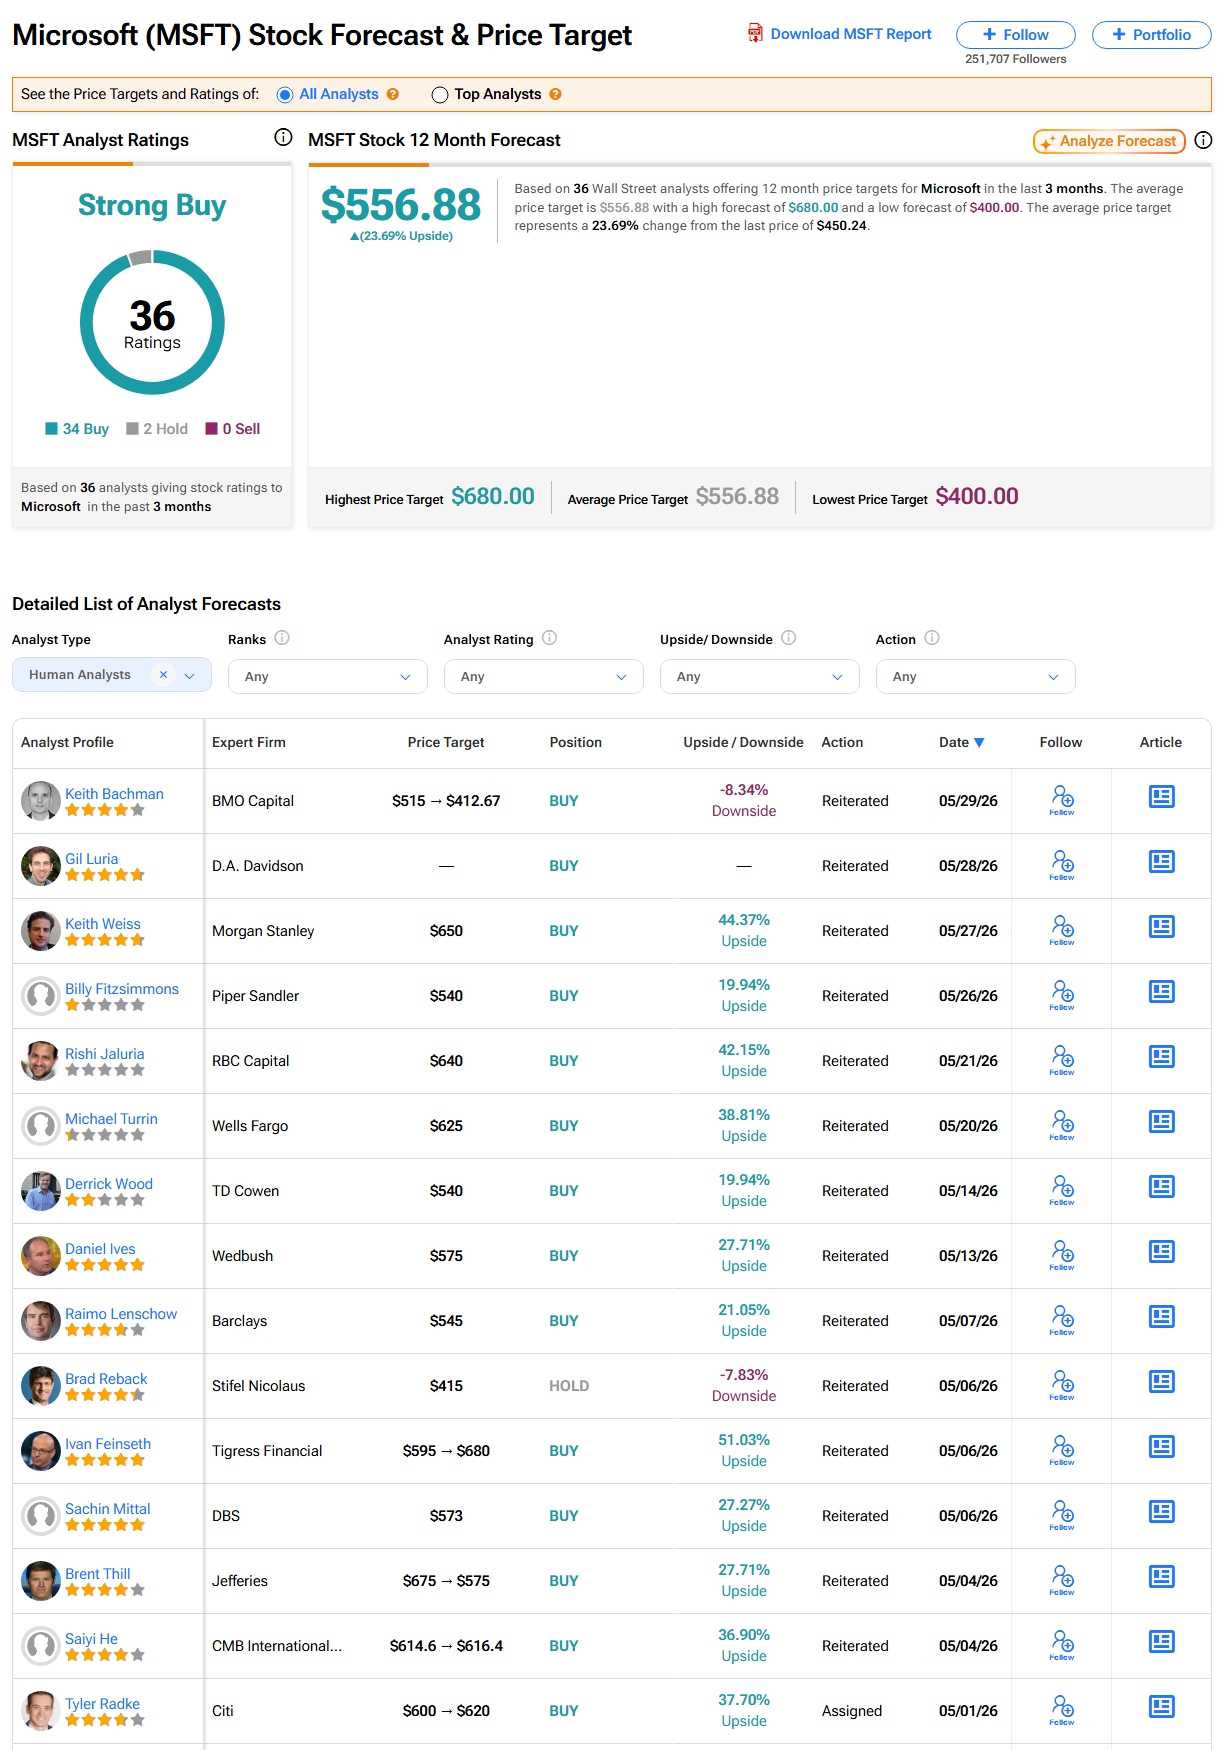This screenshot has width=1222, height=1750.
Task: Click info icon next to Action filter
Action: click(x=931, y=638)
